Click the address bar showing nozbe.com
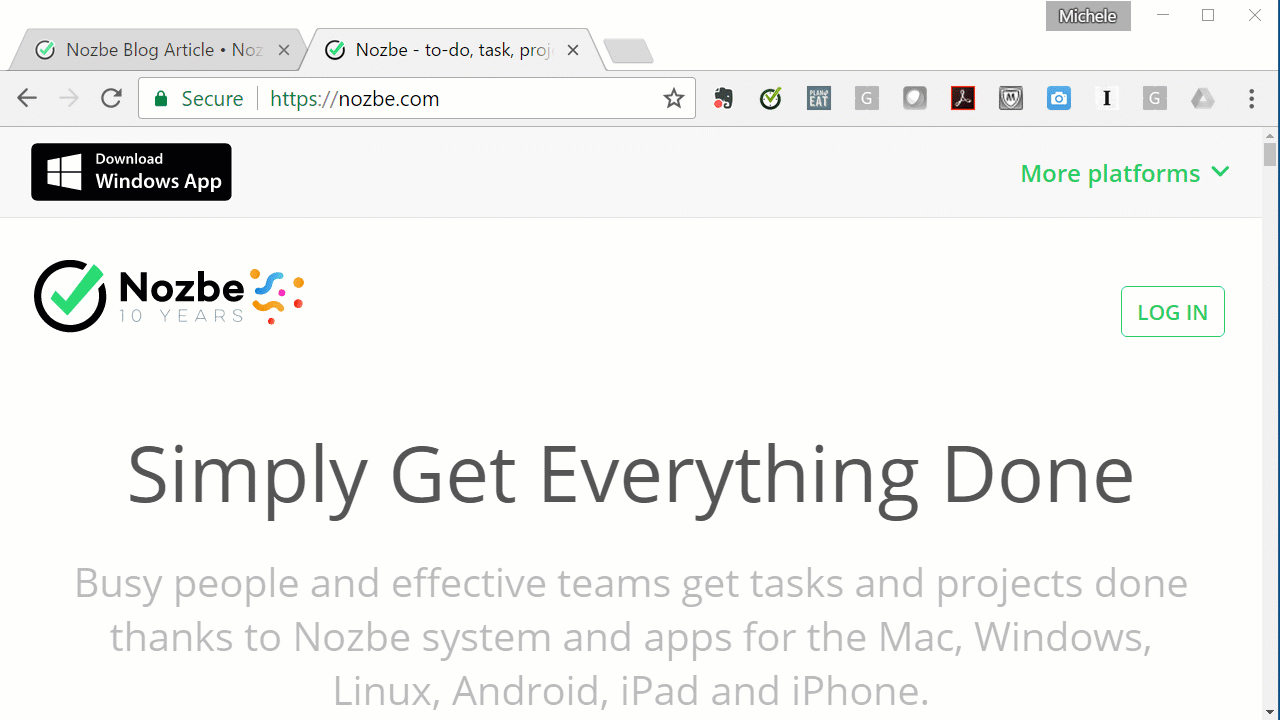Image resolution: width=1280 pixels, height=720 pixels. tap(417, 98)
